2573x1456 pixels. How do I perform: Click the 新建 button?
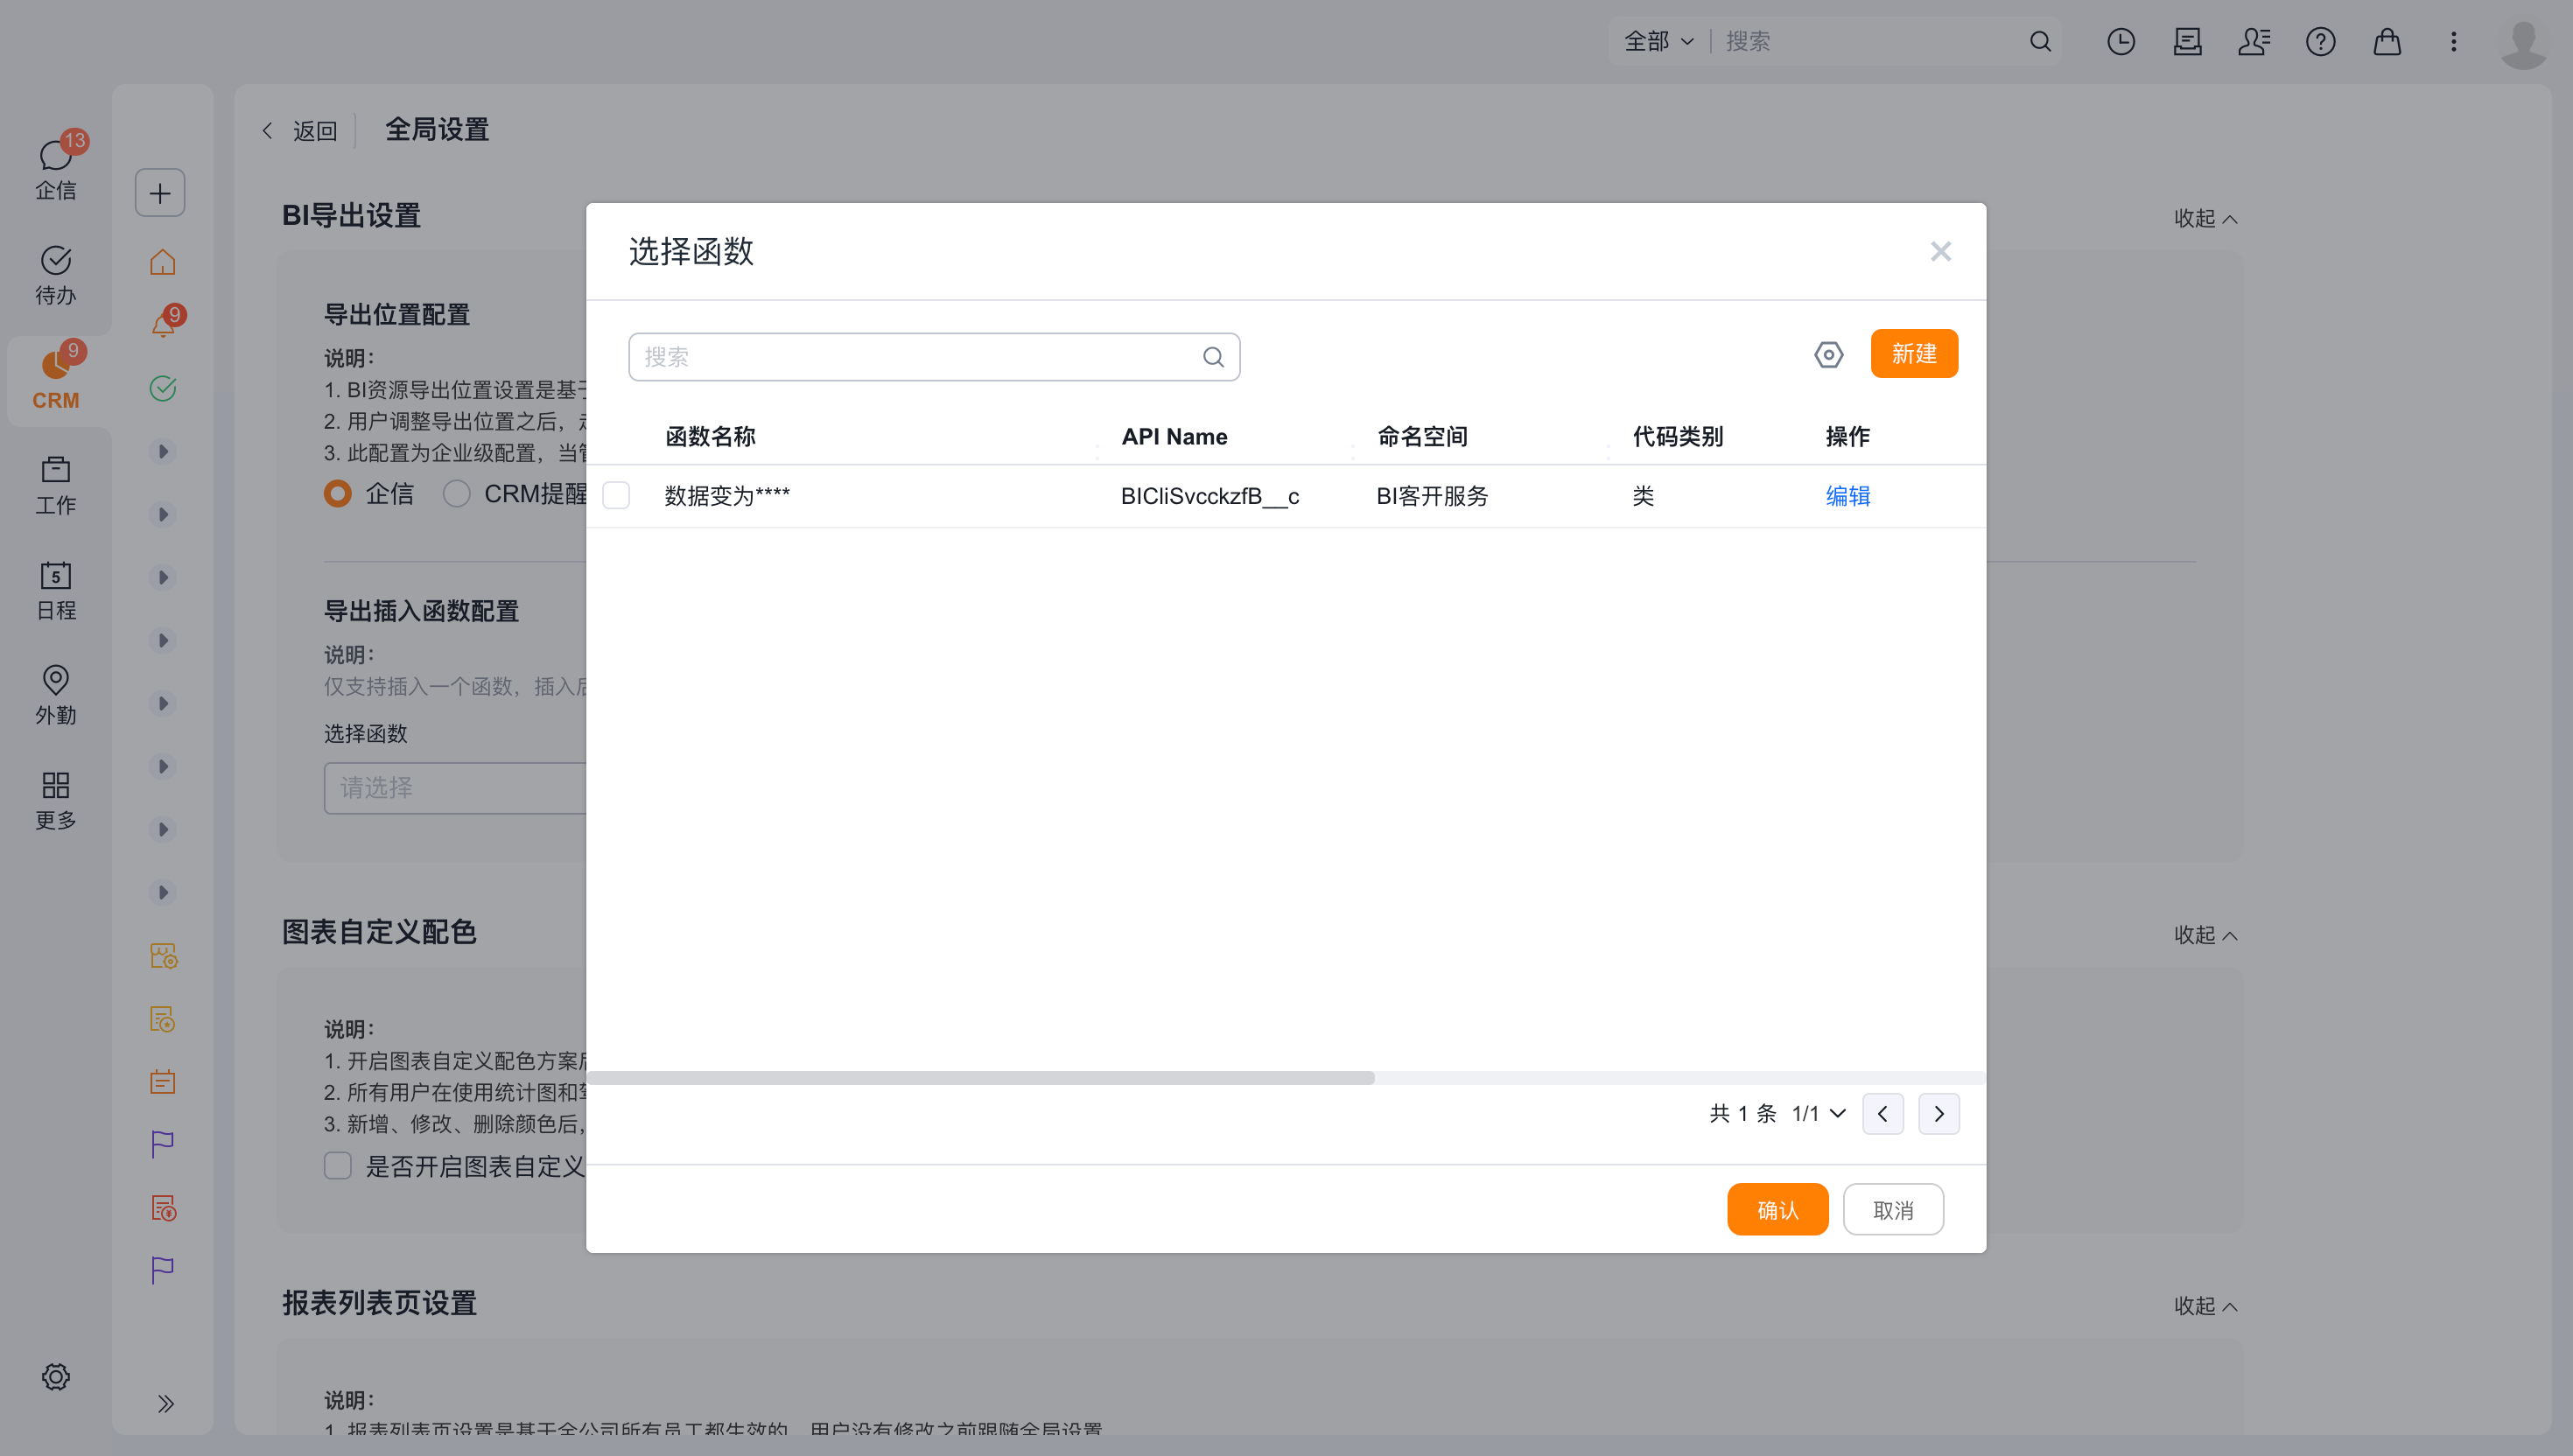coord(1914,354)
